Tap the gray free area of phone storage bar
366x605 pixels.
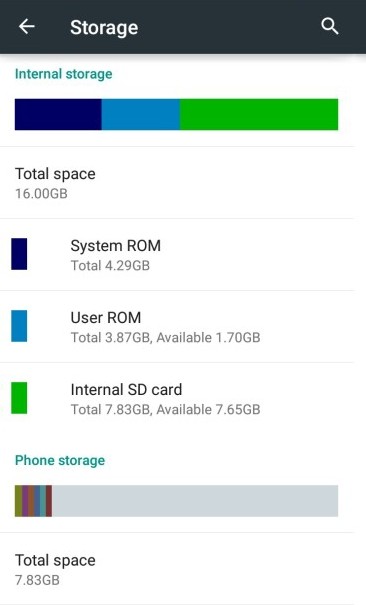tap(195, 501)
